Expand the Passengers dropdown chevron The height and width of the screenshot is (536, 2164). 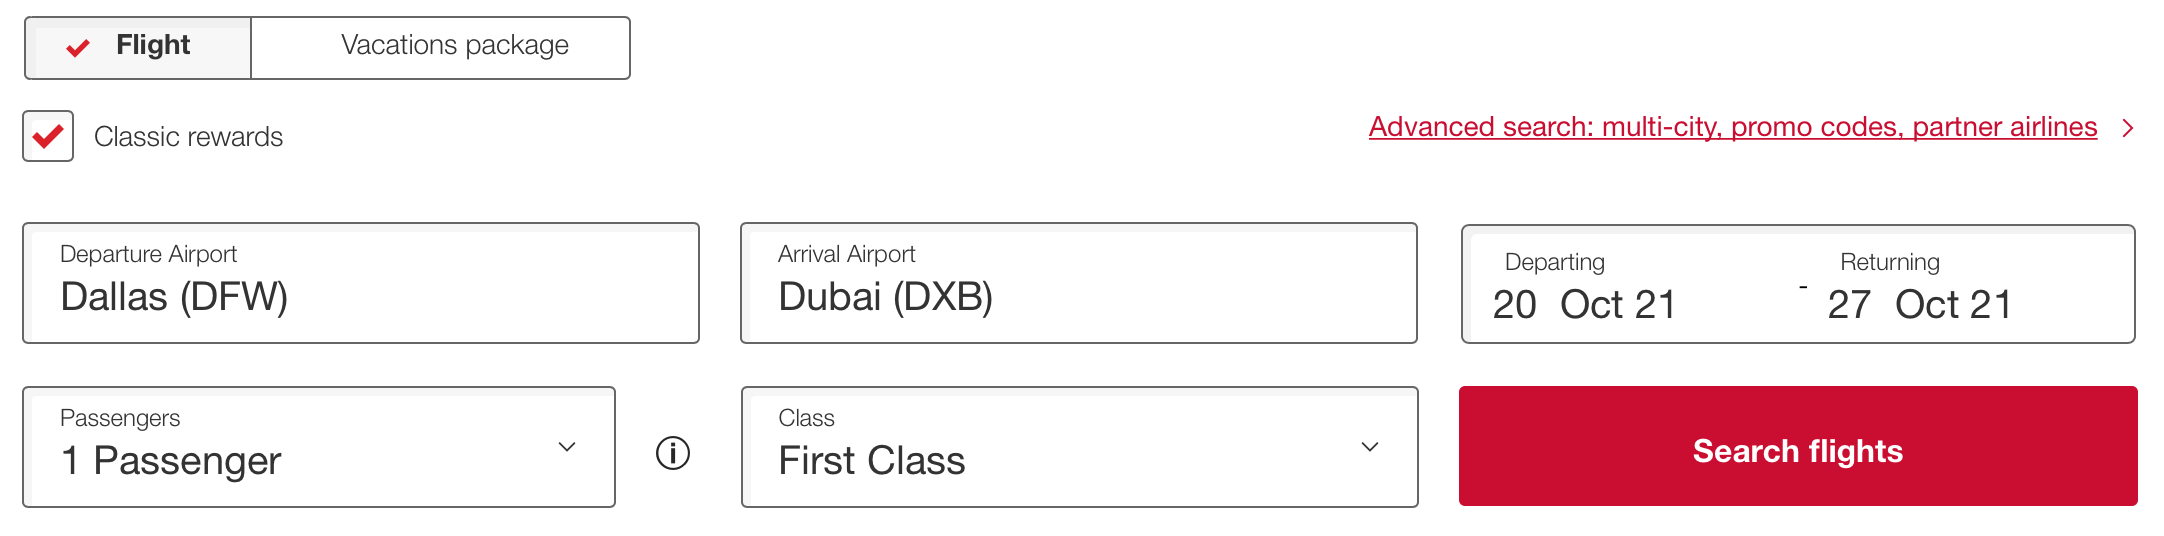pyautogui.click(x=567, y=447)
